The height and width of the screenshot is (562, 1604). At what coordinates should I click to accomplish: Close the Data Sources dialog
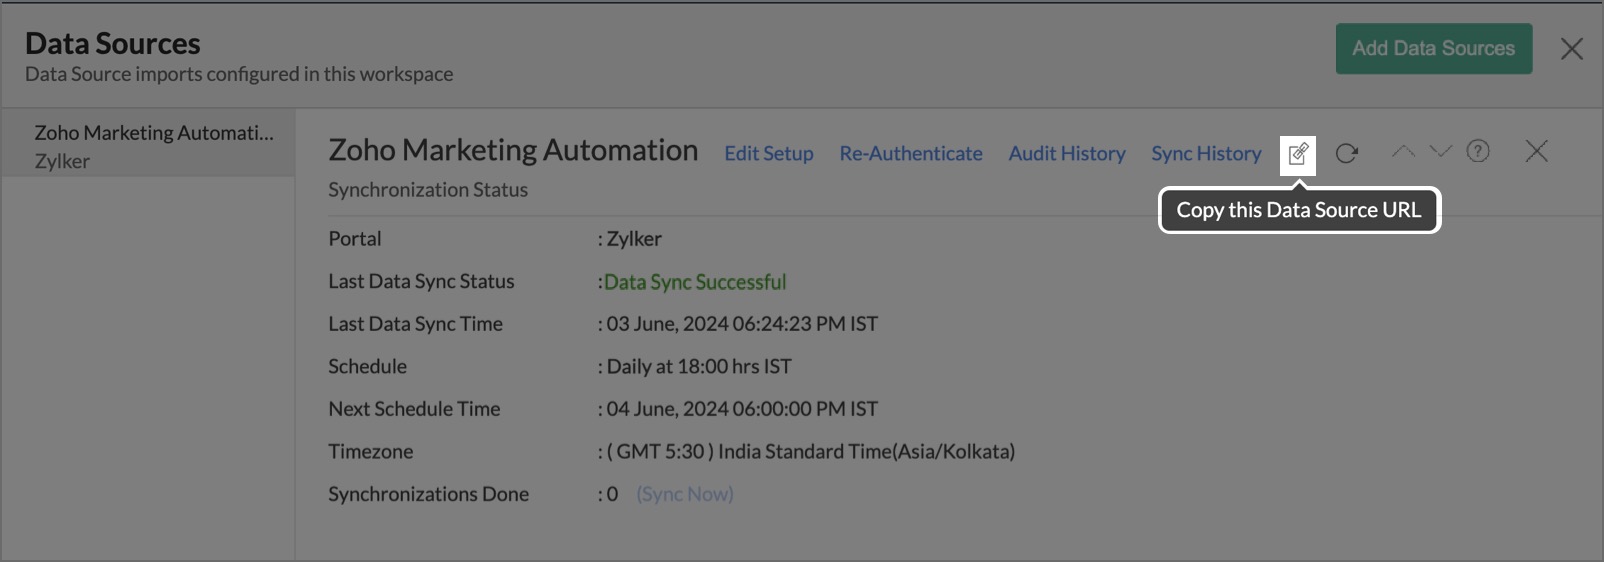(x=1572, y=48)
